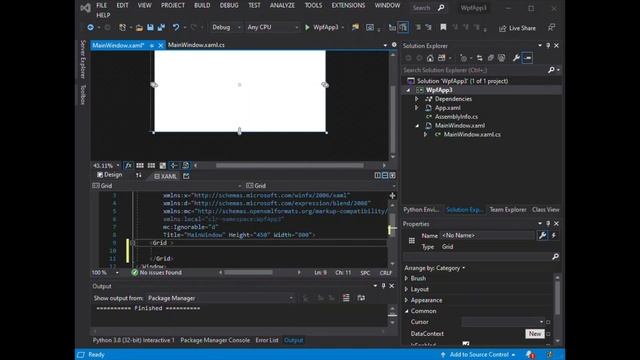Click the Navigate Backward icon
The image size is (640, 360).
(90, 27)
